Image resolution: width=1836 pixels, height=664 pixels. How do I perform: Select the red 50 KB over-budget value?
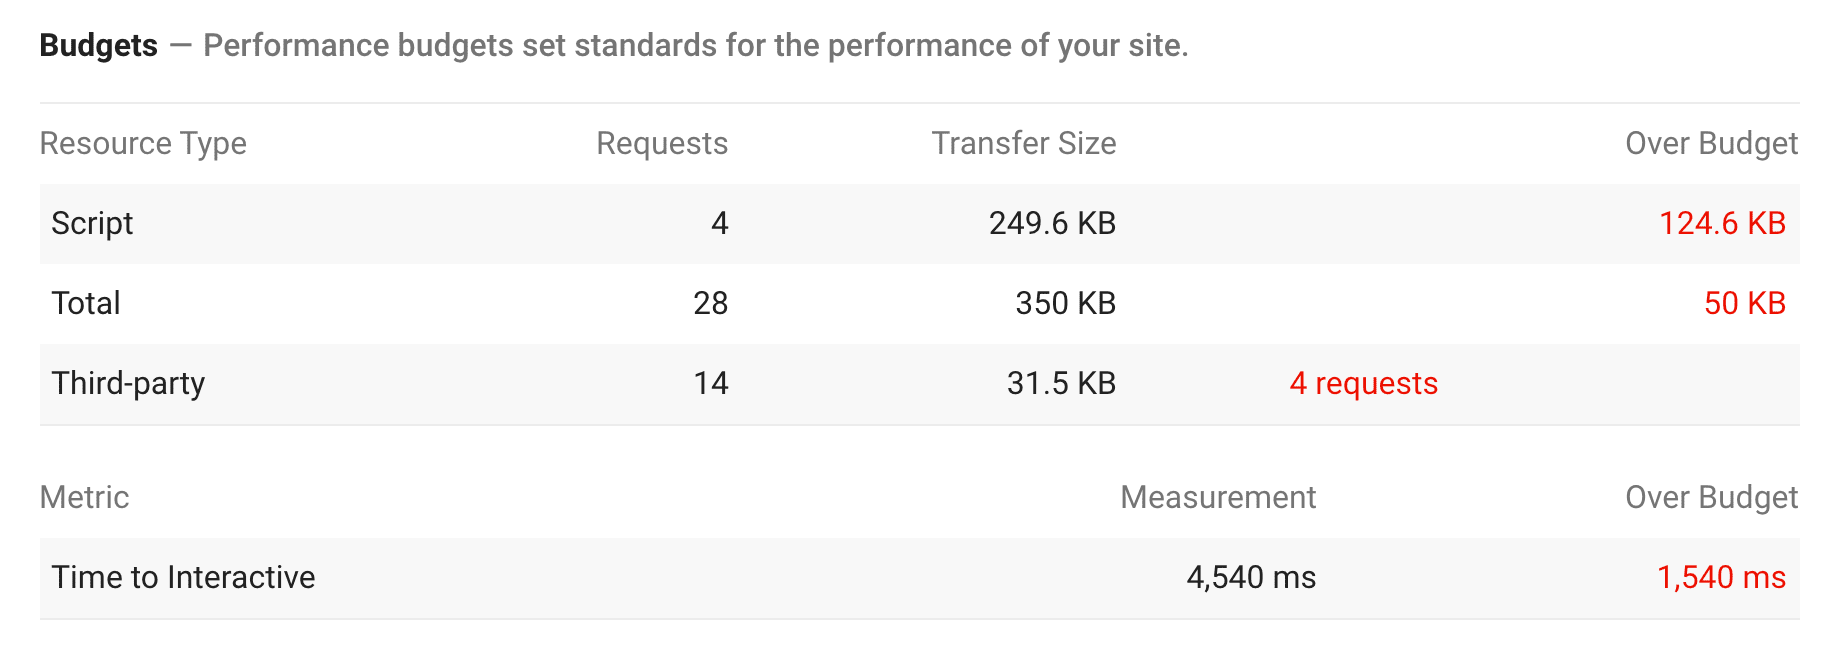(x=1744, y=304)
